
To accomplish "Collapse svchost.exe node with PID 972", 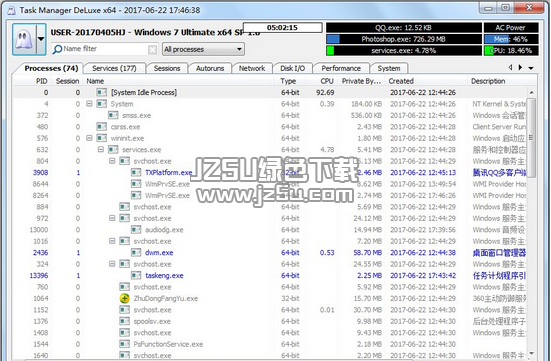I will point(112,218).
